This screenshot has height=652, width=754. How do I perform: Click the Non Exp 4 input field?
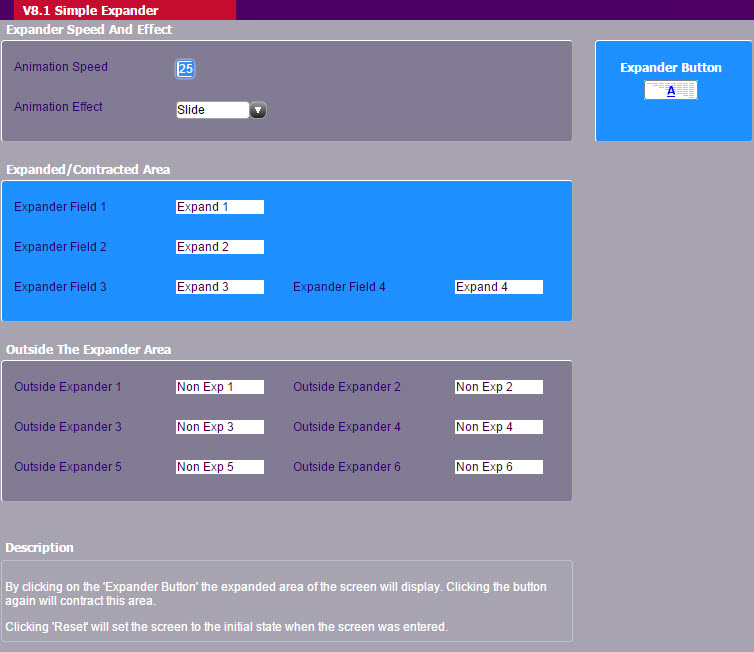499,426
